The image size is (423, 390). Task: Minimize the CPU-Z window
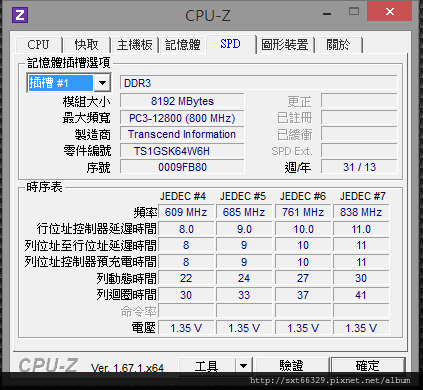click(x=327, y=14)
